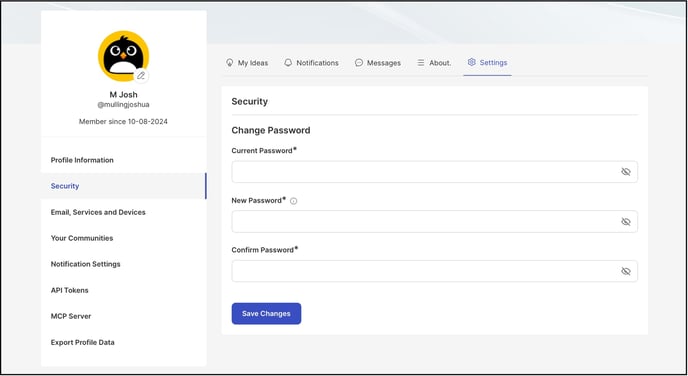Focus the Confirm Password input field
This screenshot has width=688, height=376.
[x=434, y=271]
